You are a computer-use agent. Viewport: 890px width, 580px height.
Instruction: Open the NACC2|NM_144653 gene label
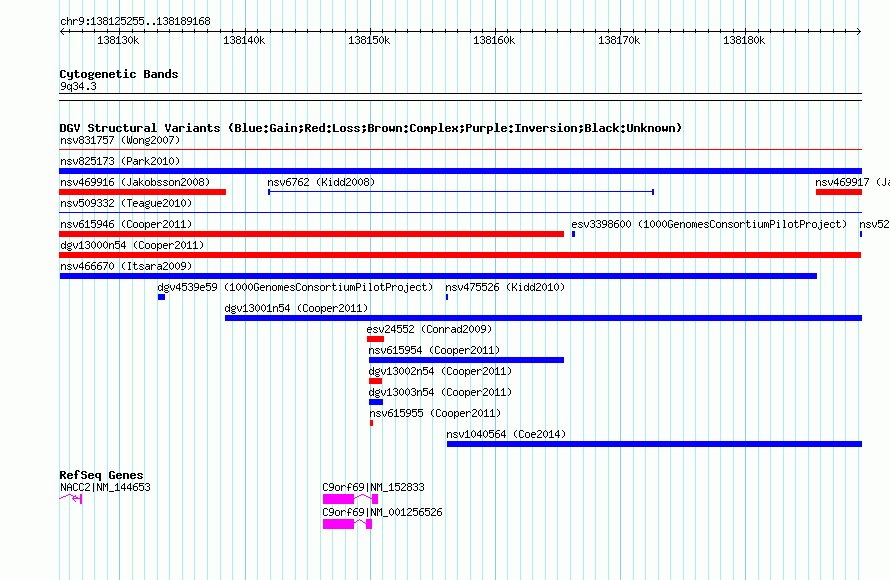105,487
